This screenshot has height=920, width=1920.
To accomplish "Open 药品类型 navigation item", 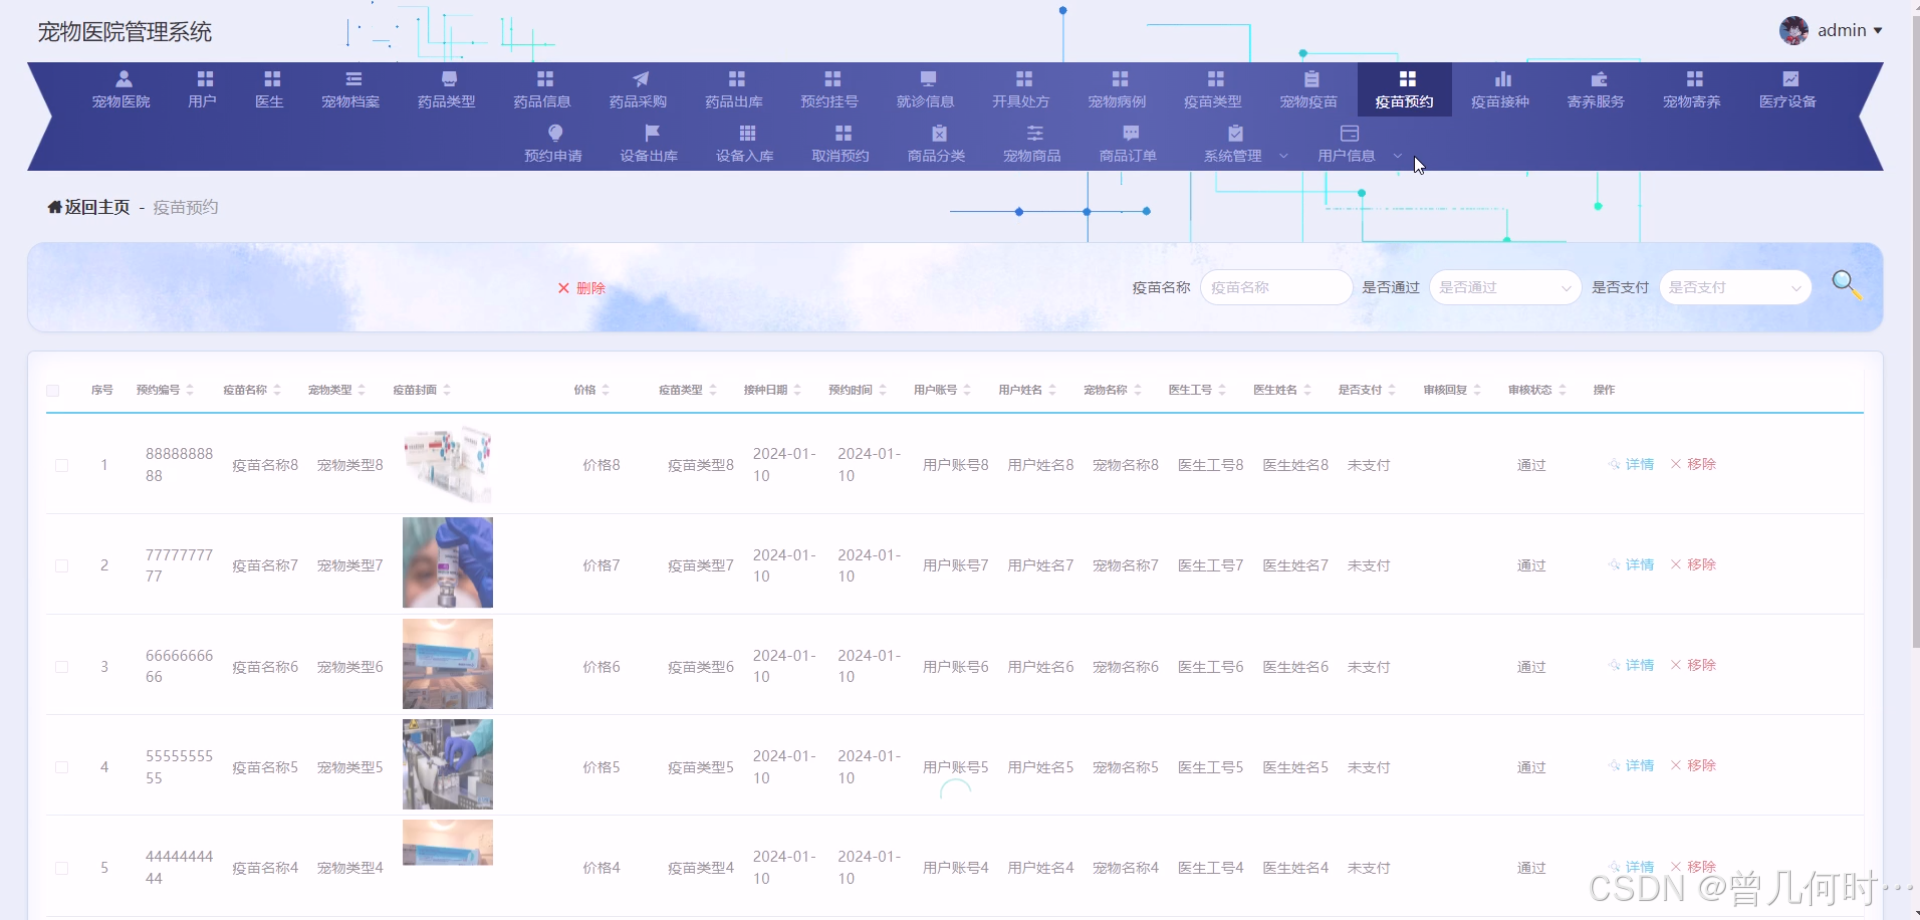I will coord(447,89).
